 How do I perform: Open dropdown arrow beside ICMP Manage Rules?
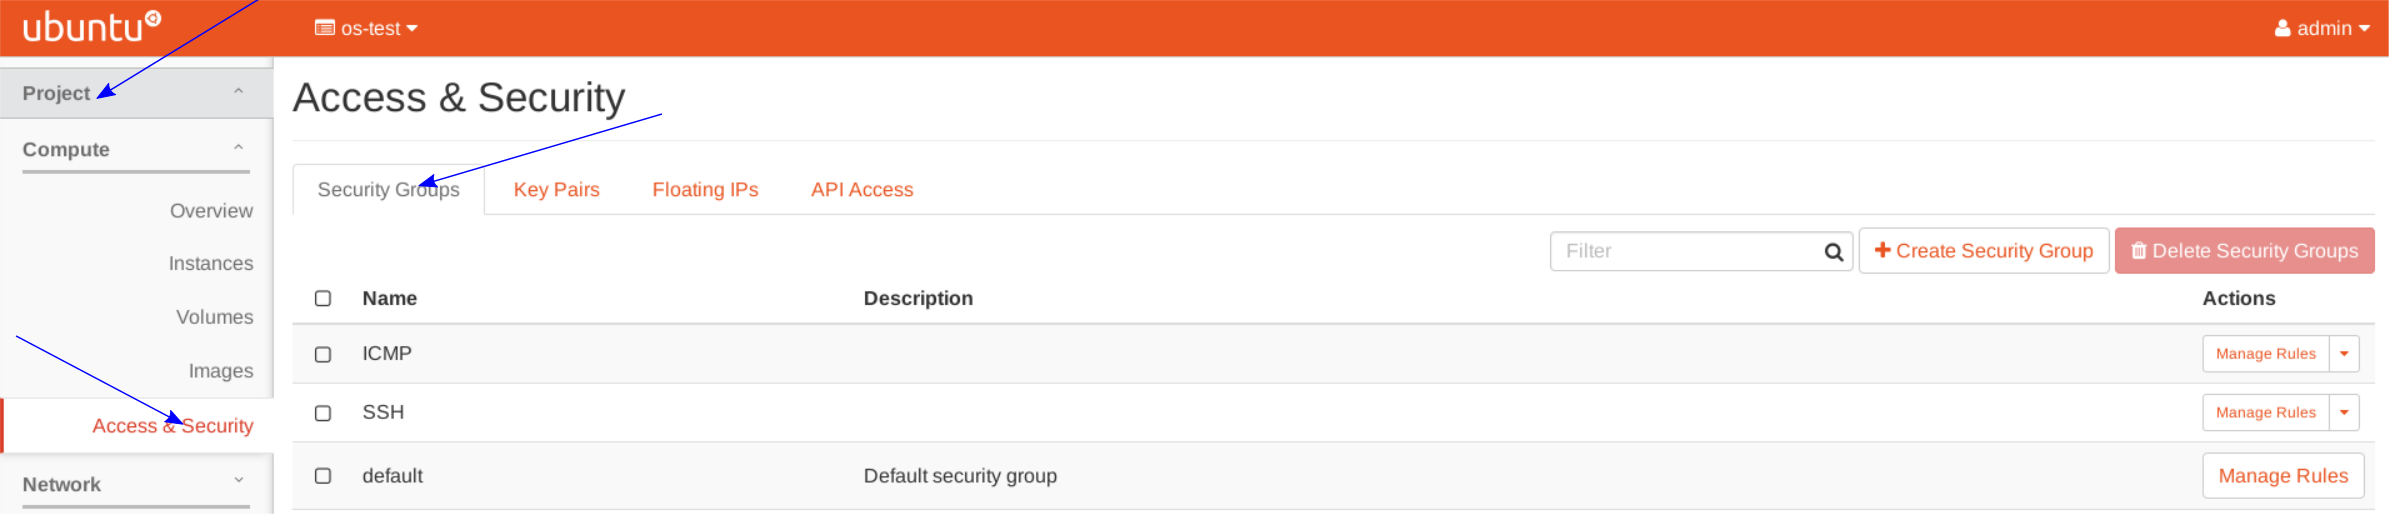pyautogui.click(x=2344, y=354)
